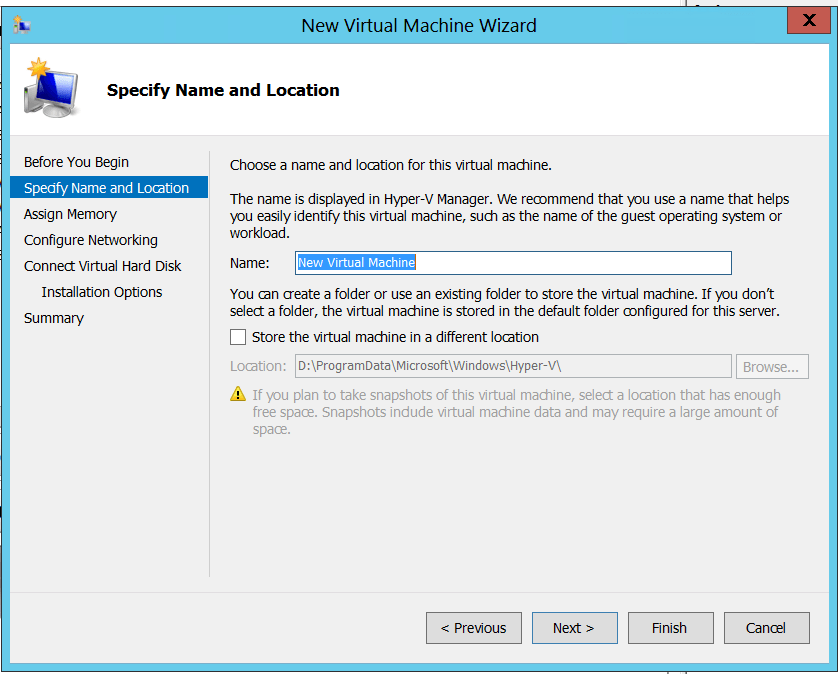Click the Name input field
The height and width of the screenshot is (674, 838).
pyautogui.click(x=513, y=263)
